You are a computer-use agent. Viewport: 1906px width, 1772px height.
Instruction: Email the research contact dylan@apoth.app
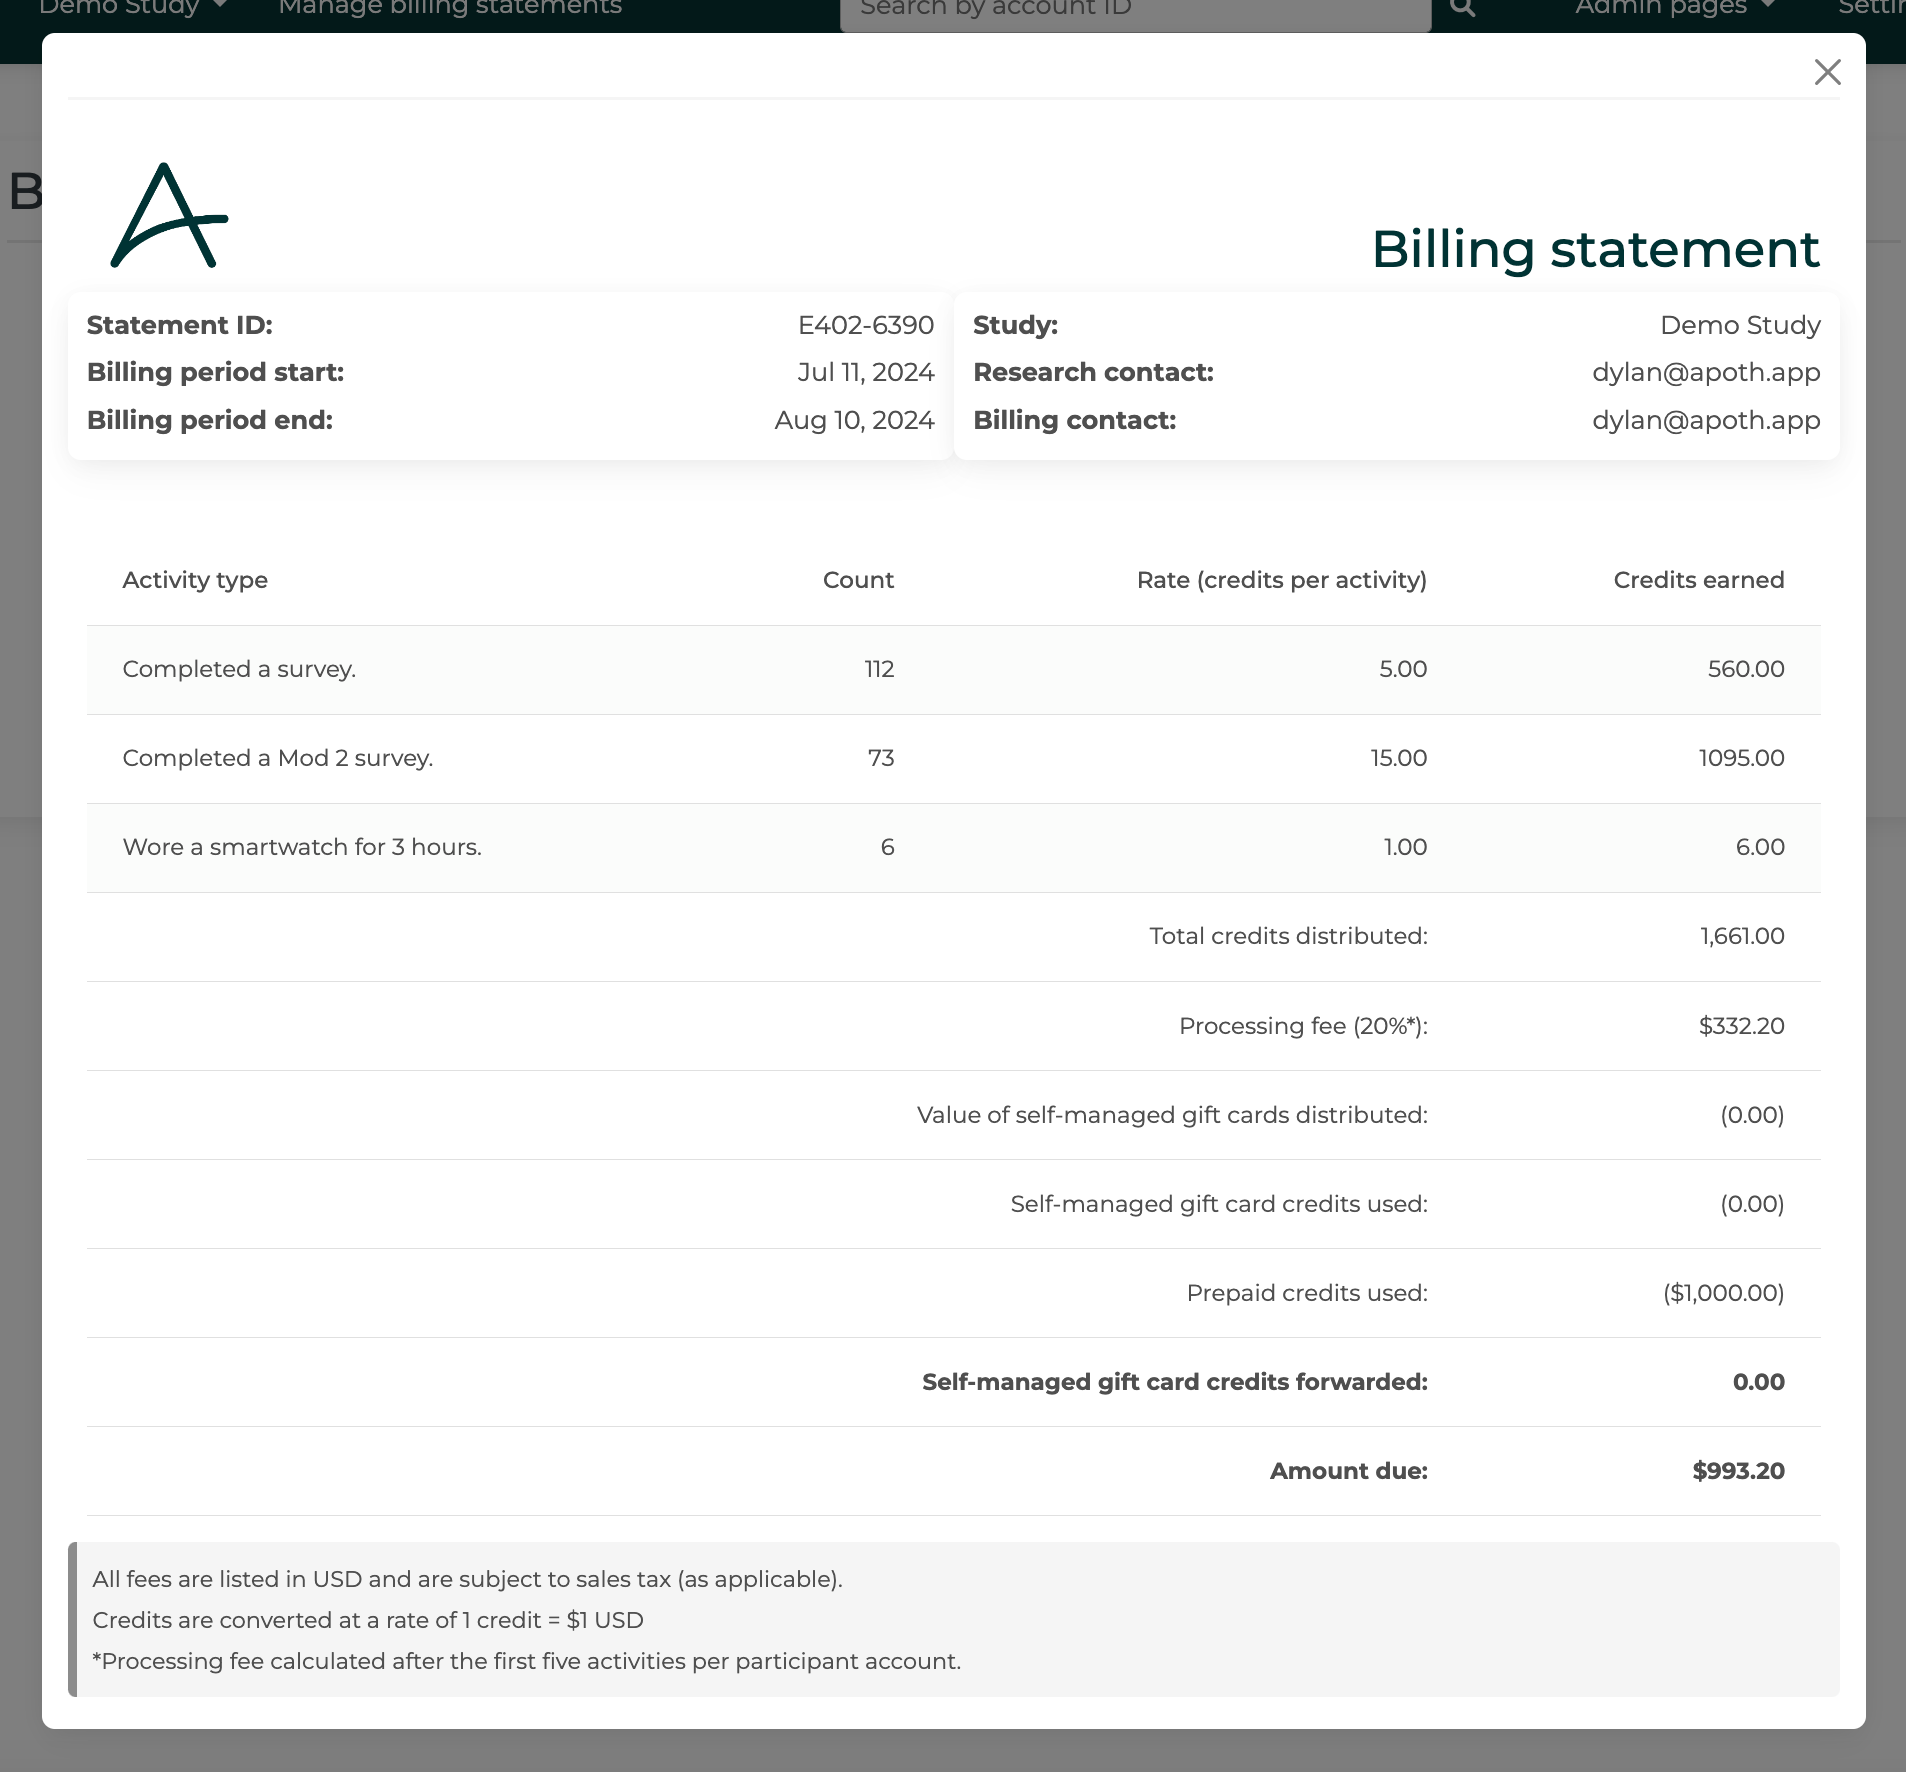coord(1706,372)
